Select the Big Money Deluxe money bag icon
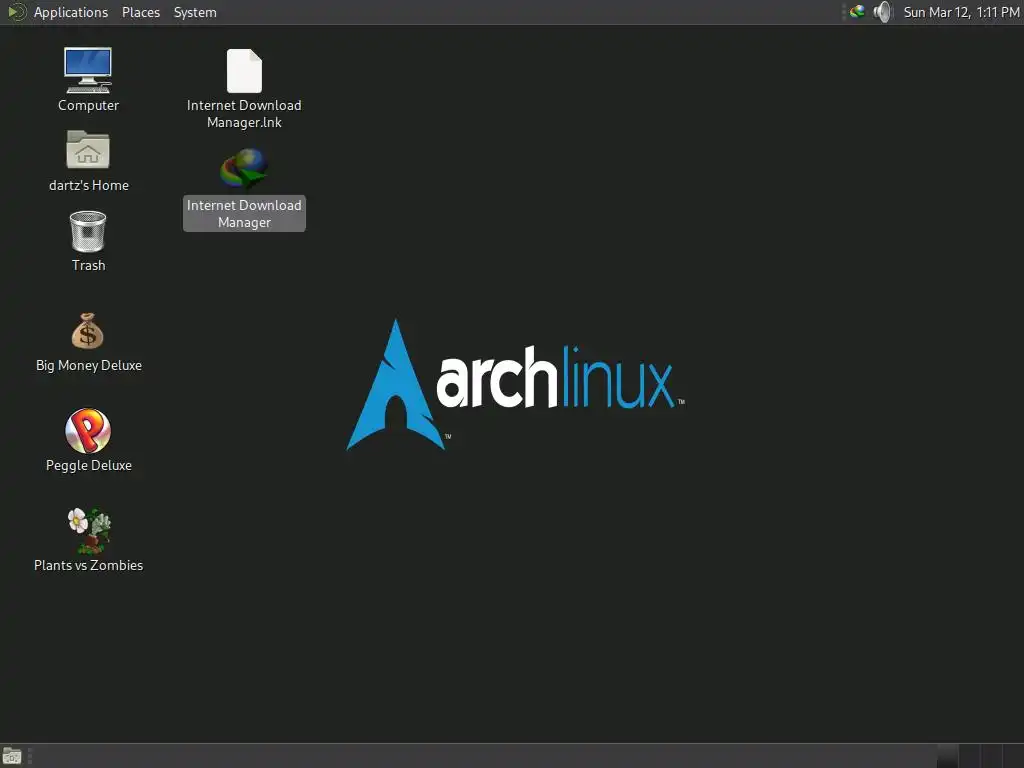The width and height of the screenshot is (1024, 768). click(88, 331)
